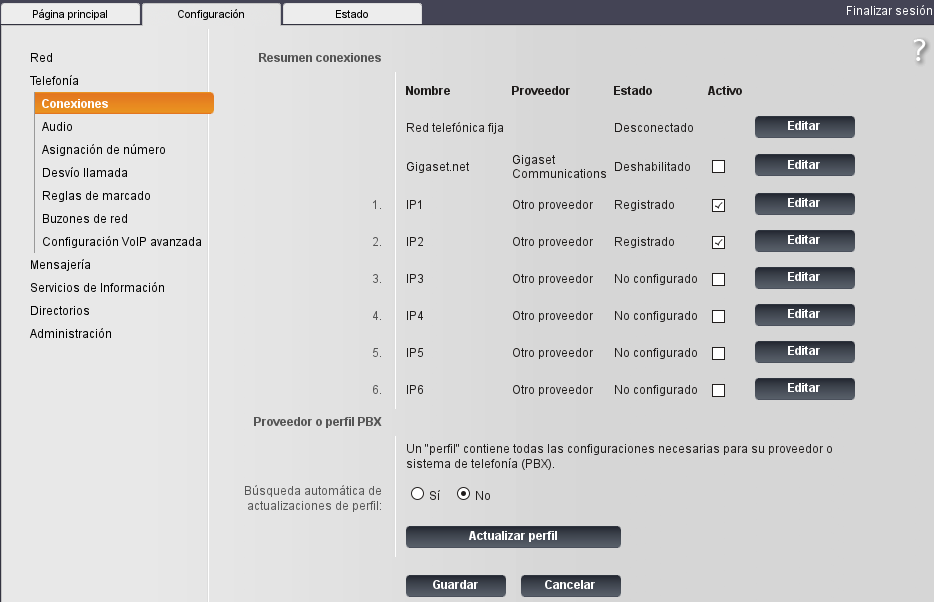
Task: Switch to the Estado tab
Action: pos(351,15)
